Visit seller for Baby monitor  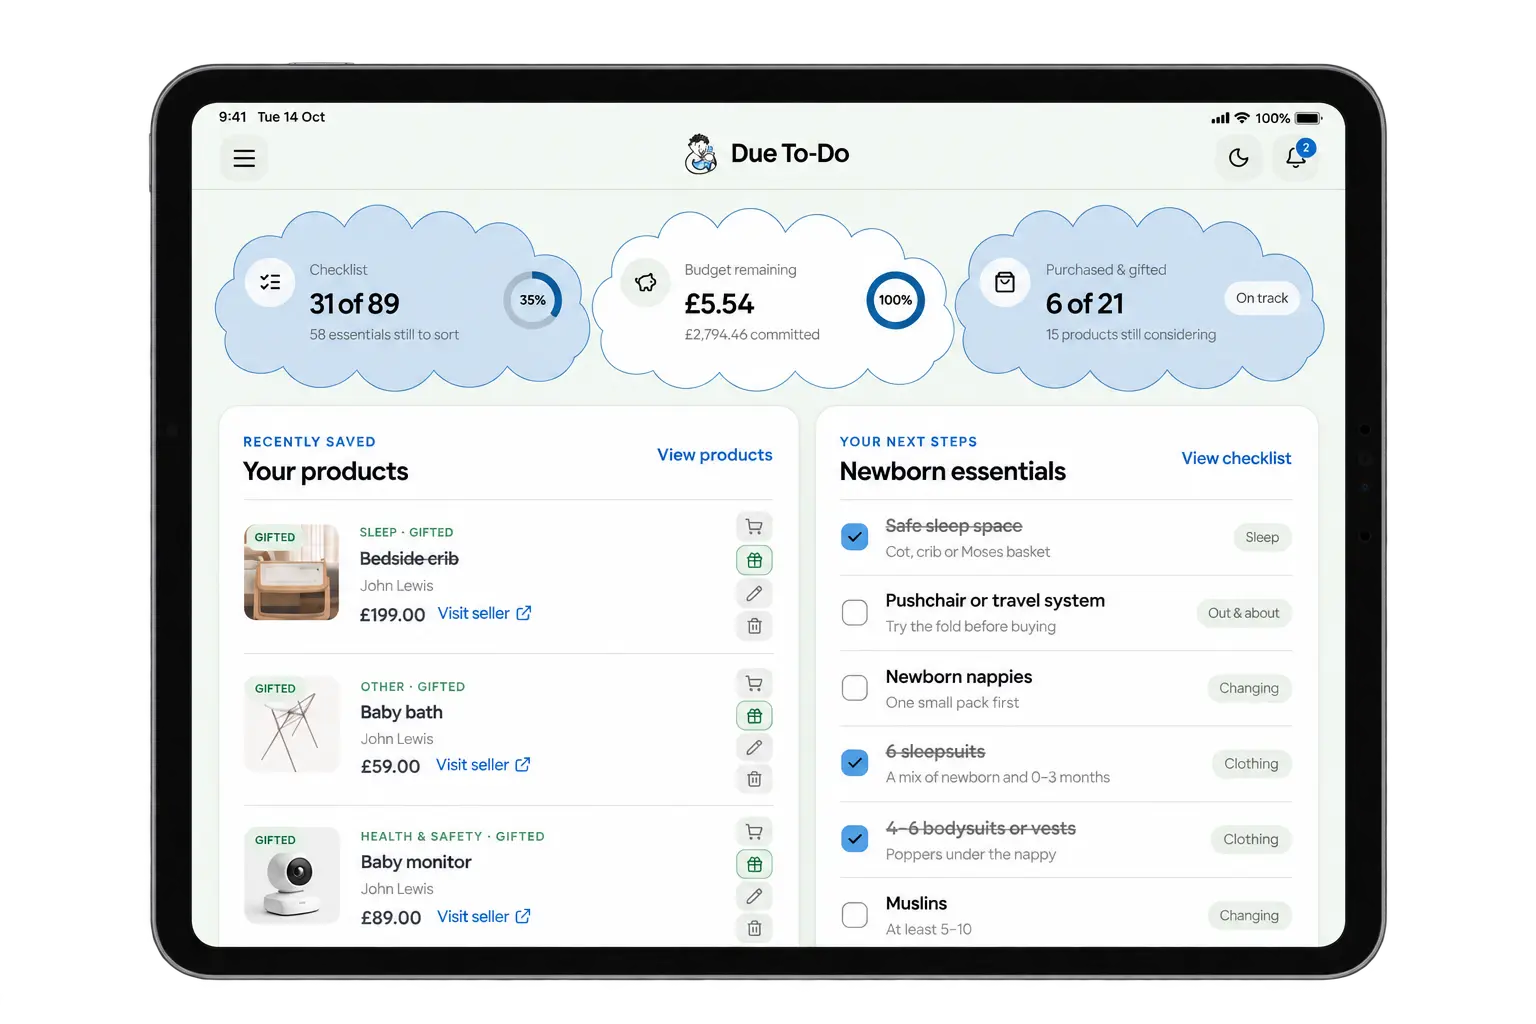pos(484,917)
